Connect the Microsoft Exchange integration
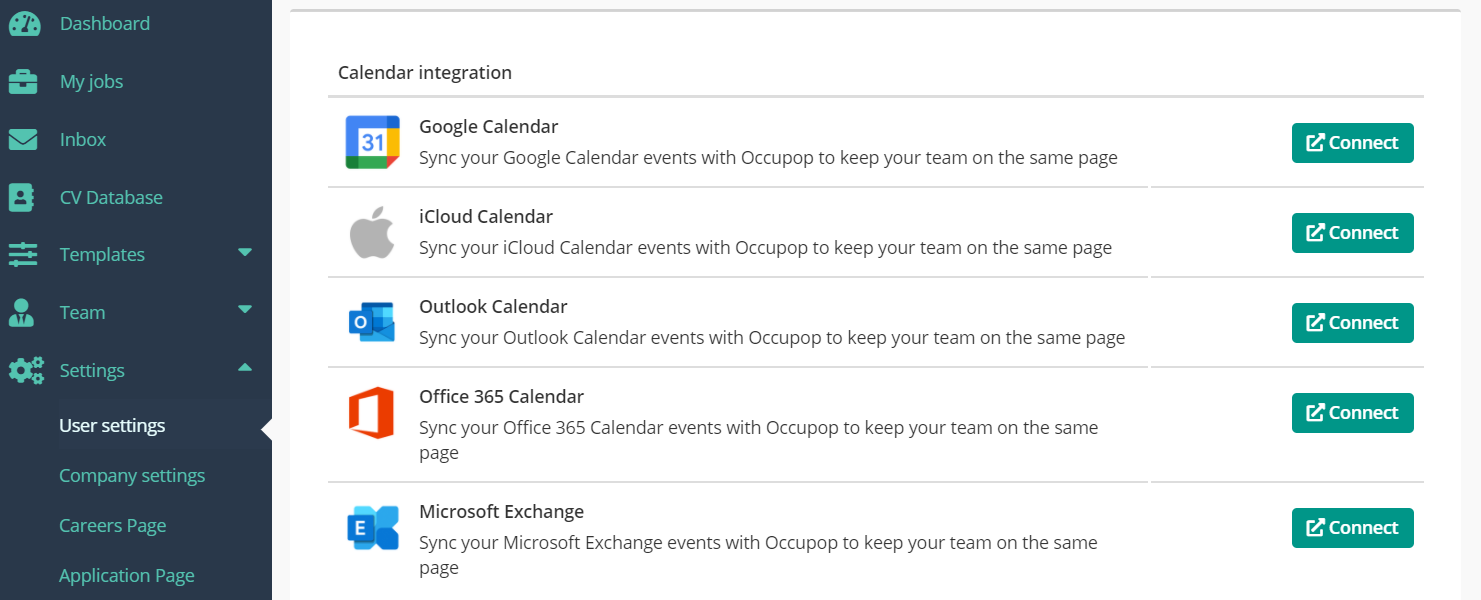The height and width of the screenshot is (600, 1481). coord(1352,527)
